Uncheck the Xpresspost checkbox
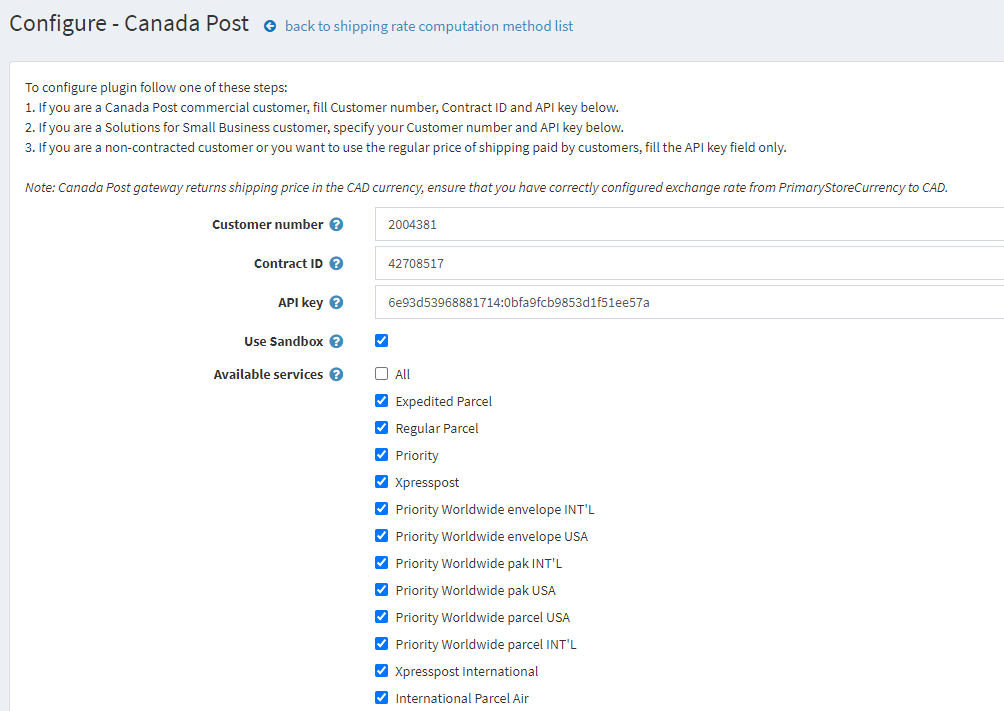This screenshot has height=711, width=1004. tap(382, 481)
